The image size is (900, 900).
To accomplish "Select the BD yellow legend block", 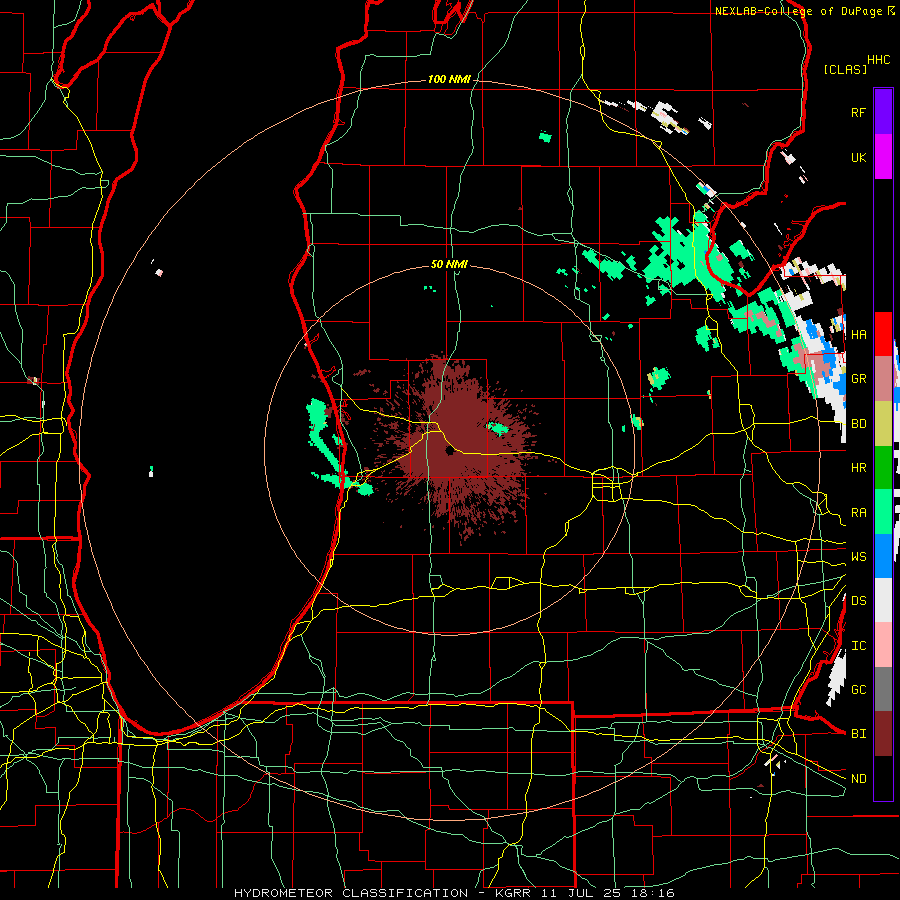I will [883, 424].
